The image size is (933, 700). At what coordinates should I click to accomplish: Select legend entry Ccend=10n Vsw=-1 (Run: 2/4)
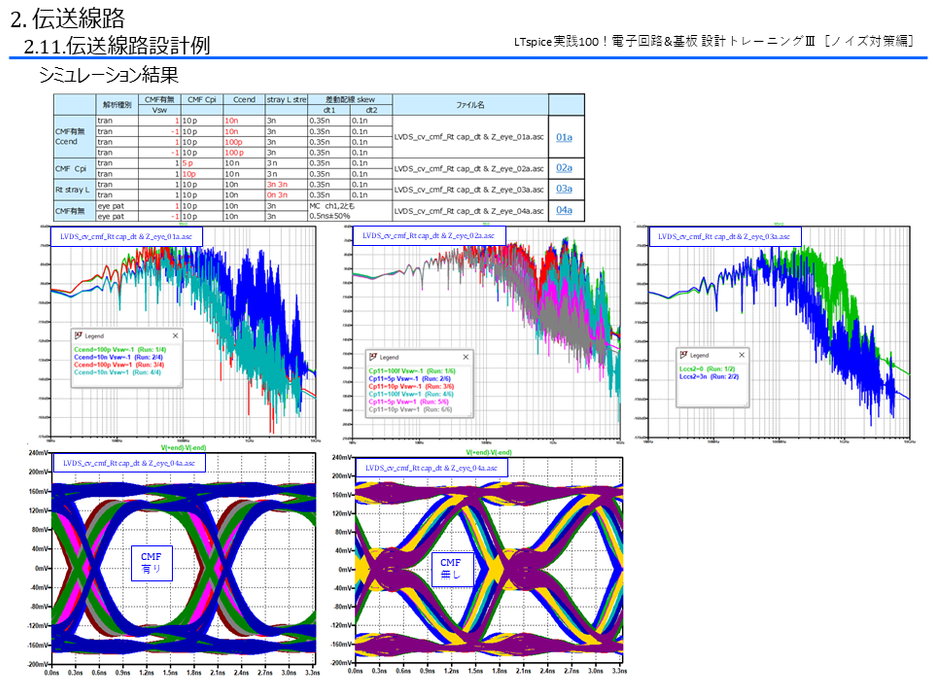[x=118, y=357]
